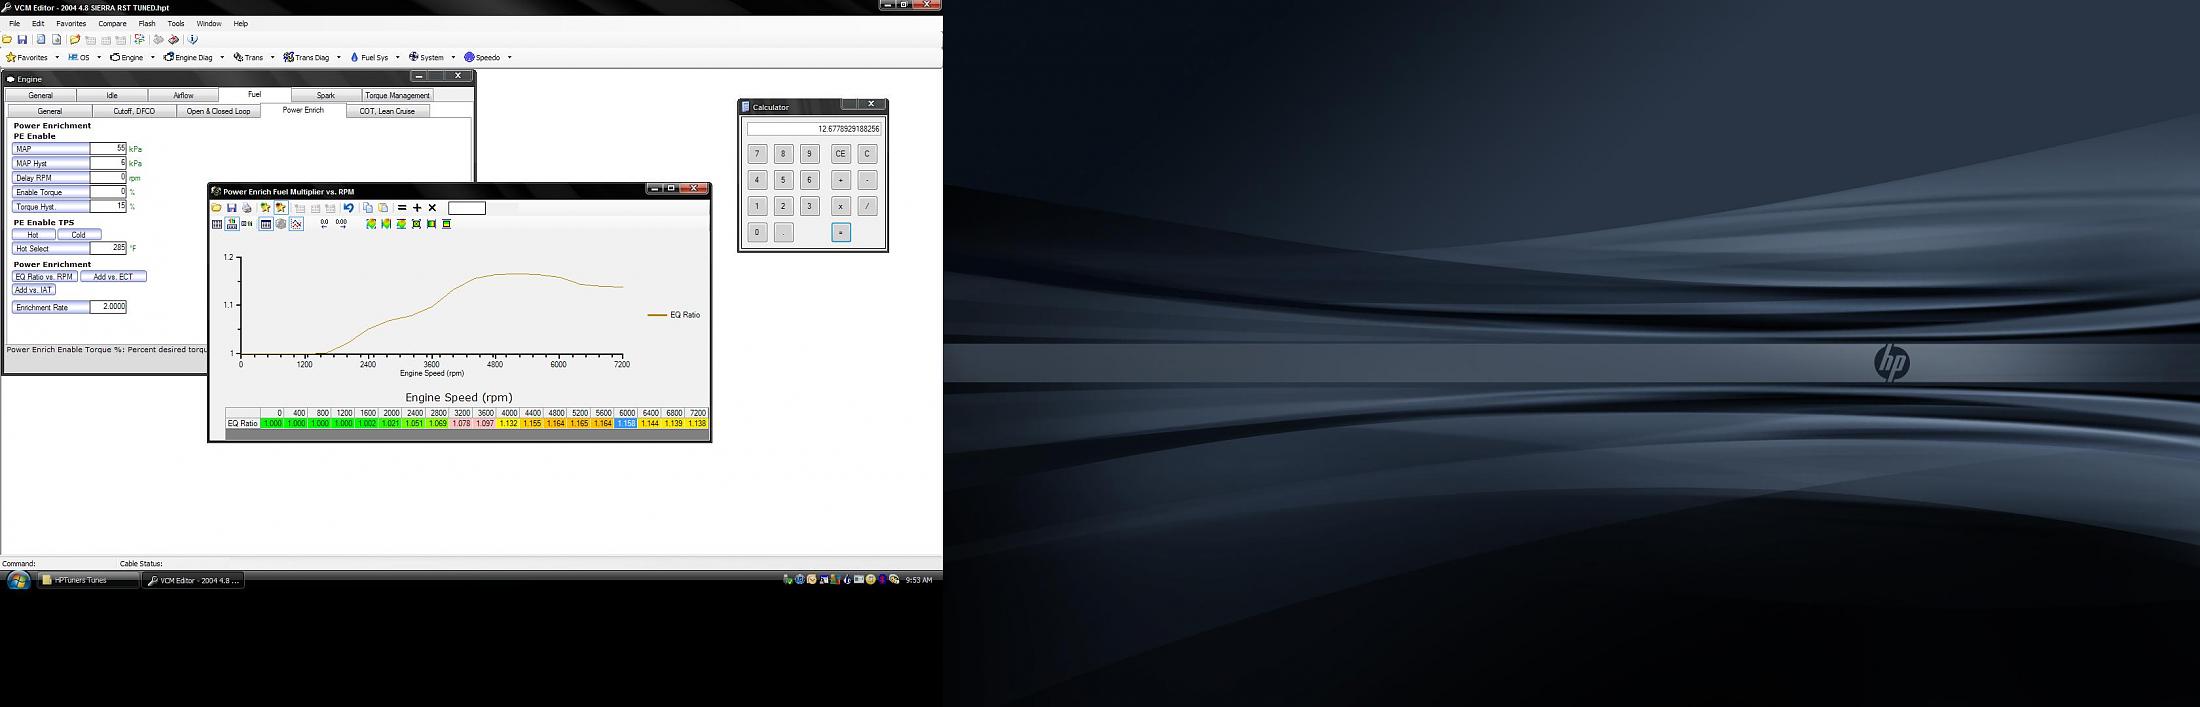Toggle the Cold PE Enable TPS button
Viewport: 2200px width, 707px height.
pyautogui.click(x=79, y=235)
